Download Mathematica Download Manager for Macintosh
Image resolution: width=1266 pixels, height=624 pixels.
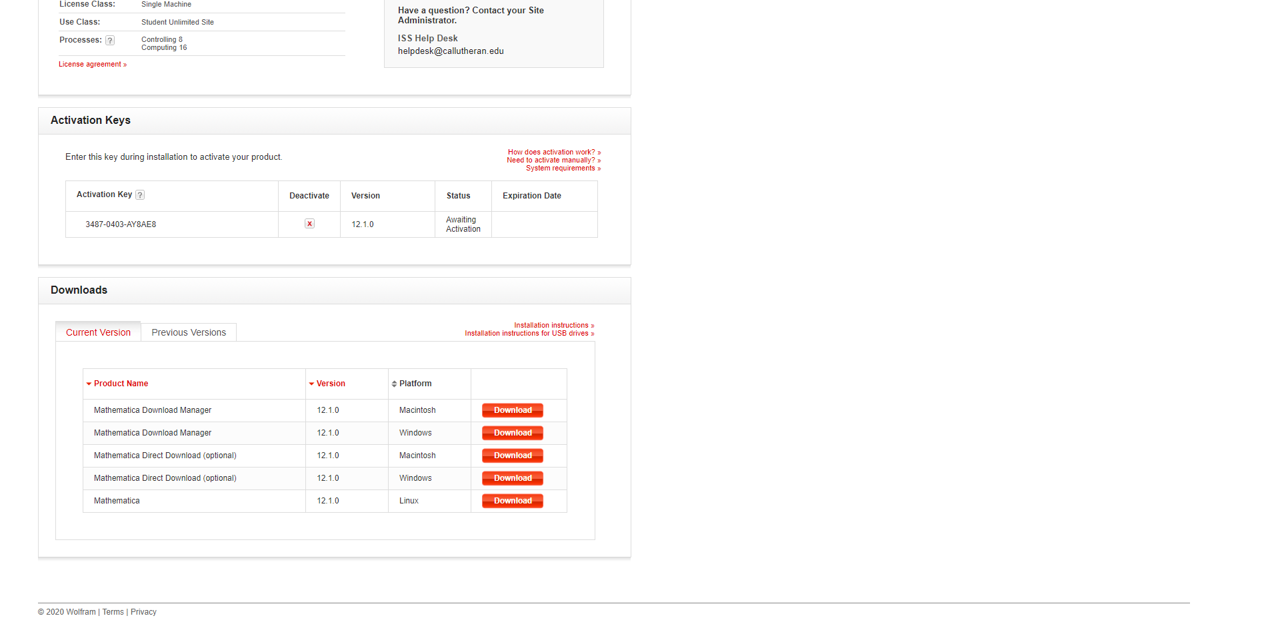pos(512,411)
